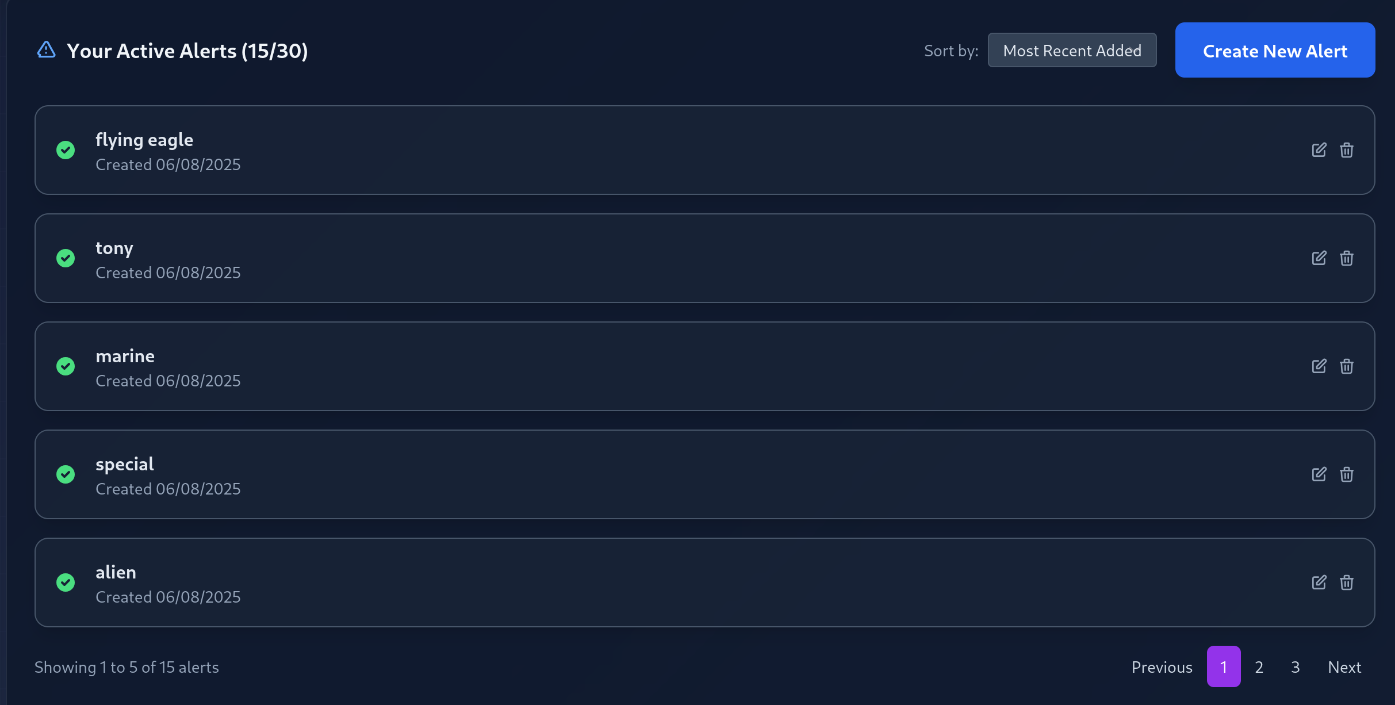
Task: Delete the marine alert
Action: (x=1347, y=366)
